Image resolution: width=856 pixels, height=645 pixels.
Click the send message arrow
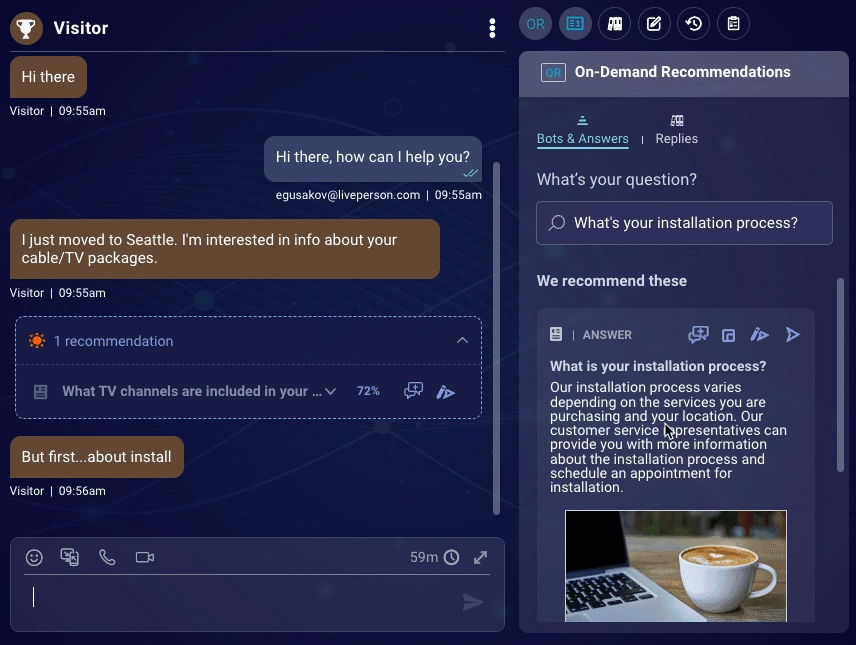pos(473,602)
